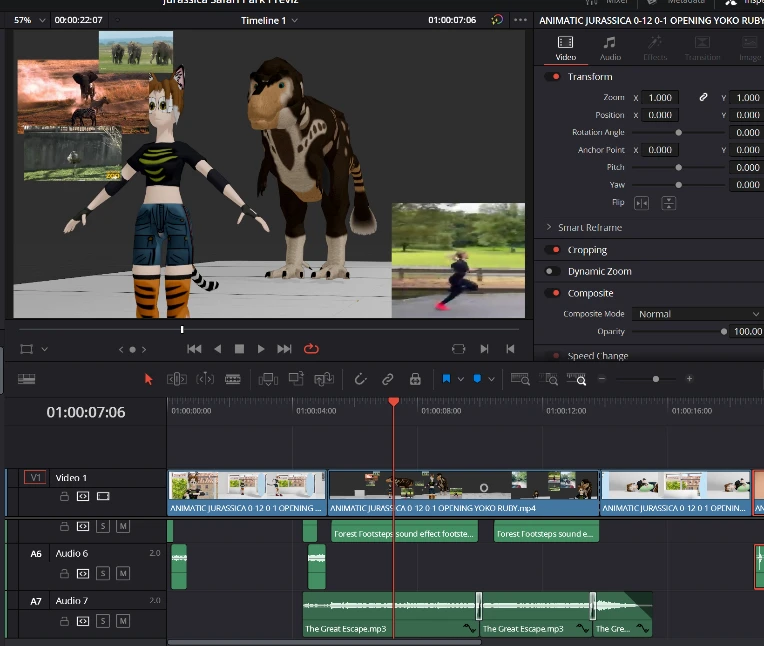Open the viewer transform overlay dropdown arrow

tap(45, 349)
